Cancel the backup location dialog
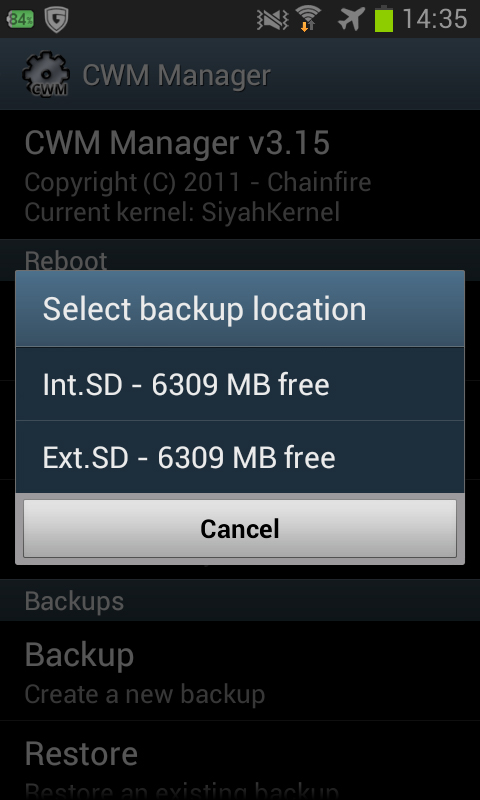Image resolution: width=480 pixels, height=800 pixels. point(240,529)
